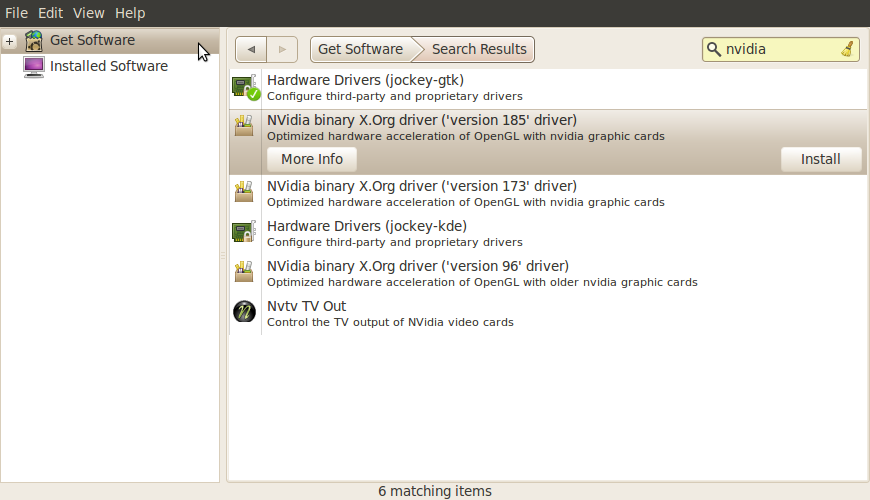
Task: Click the Installed Software monitor icon
Action: [34, 67]
